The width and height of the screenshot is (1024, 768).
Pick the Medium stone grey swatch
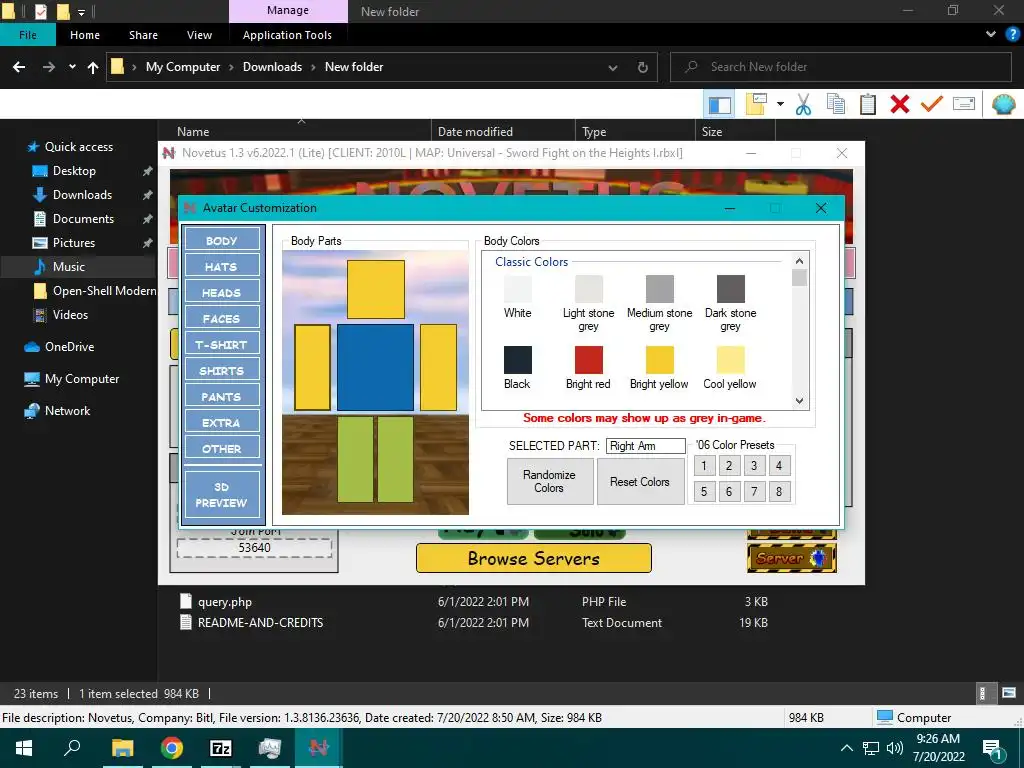click(660, 288)
